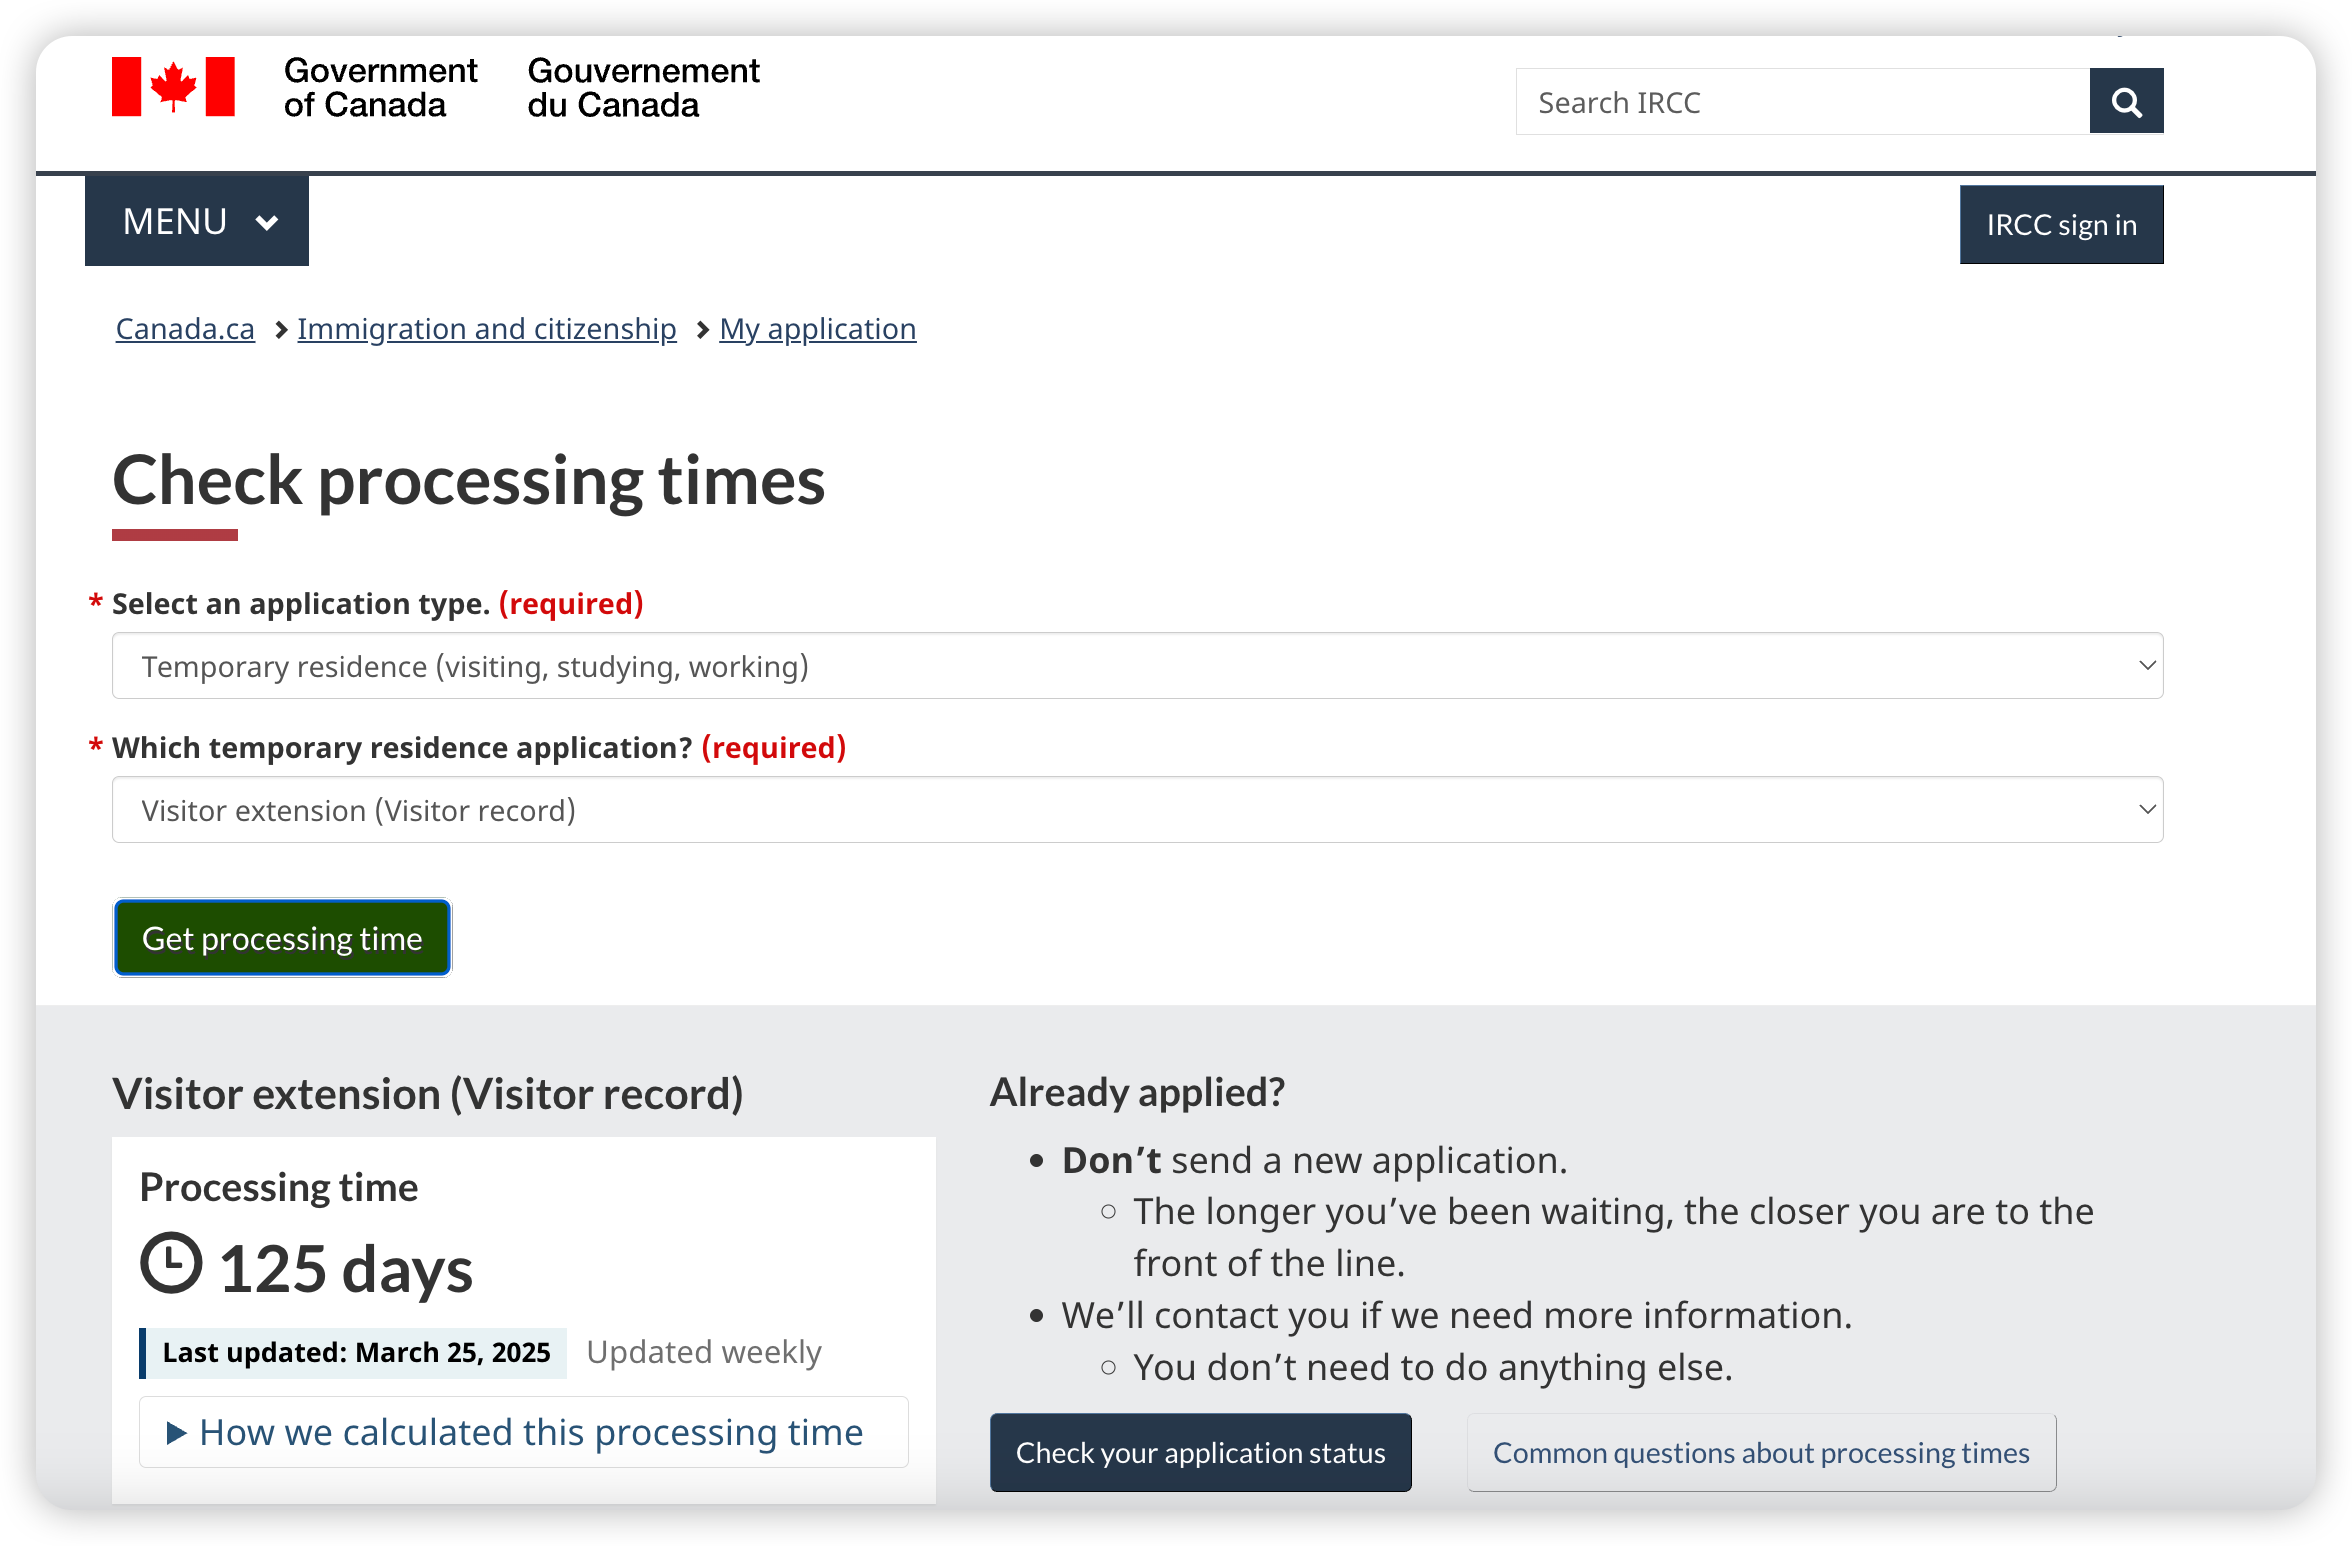Click the Canadian flag logo
The image size is (2352, 1546).
[x=173, y=87]
